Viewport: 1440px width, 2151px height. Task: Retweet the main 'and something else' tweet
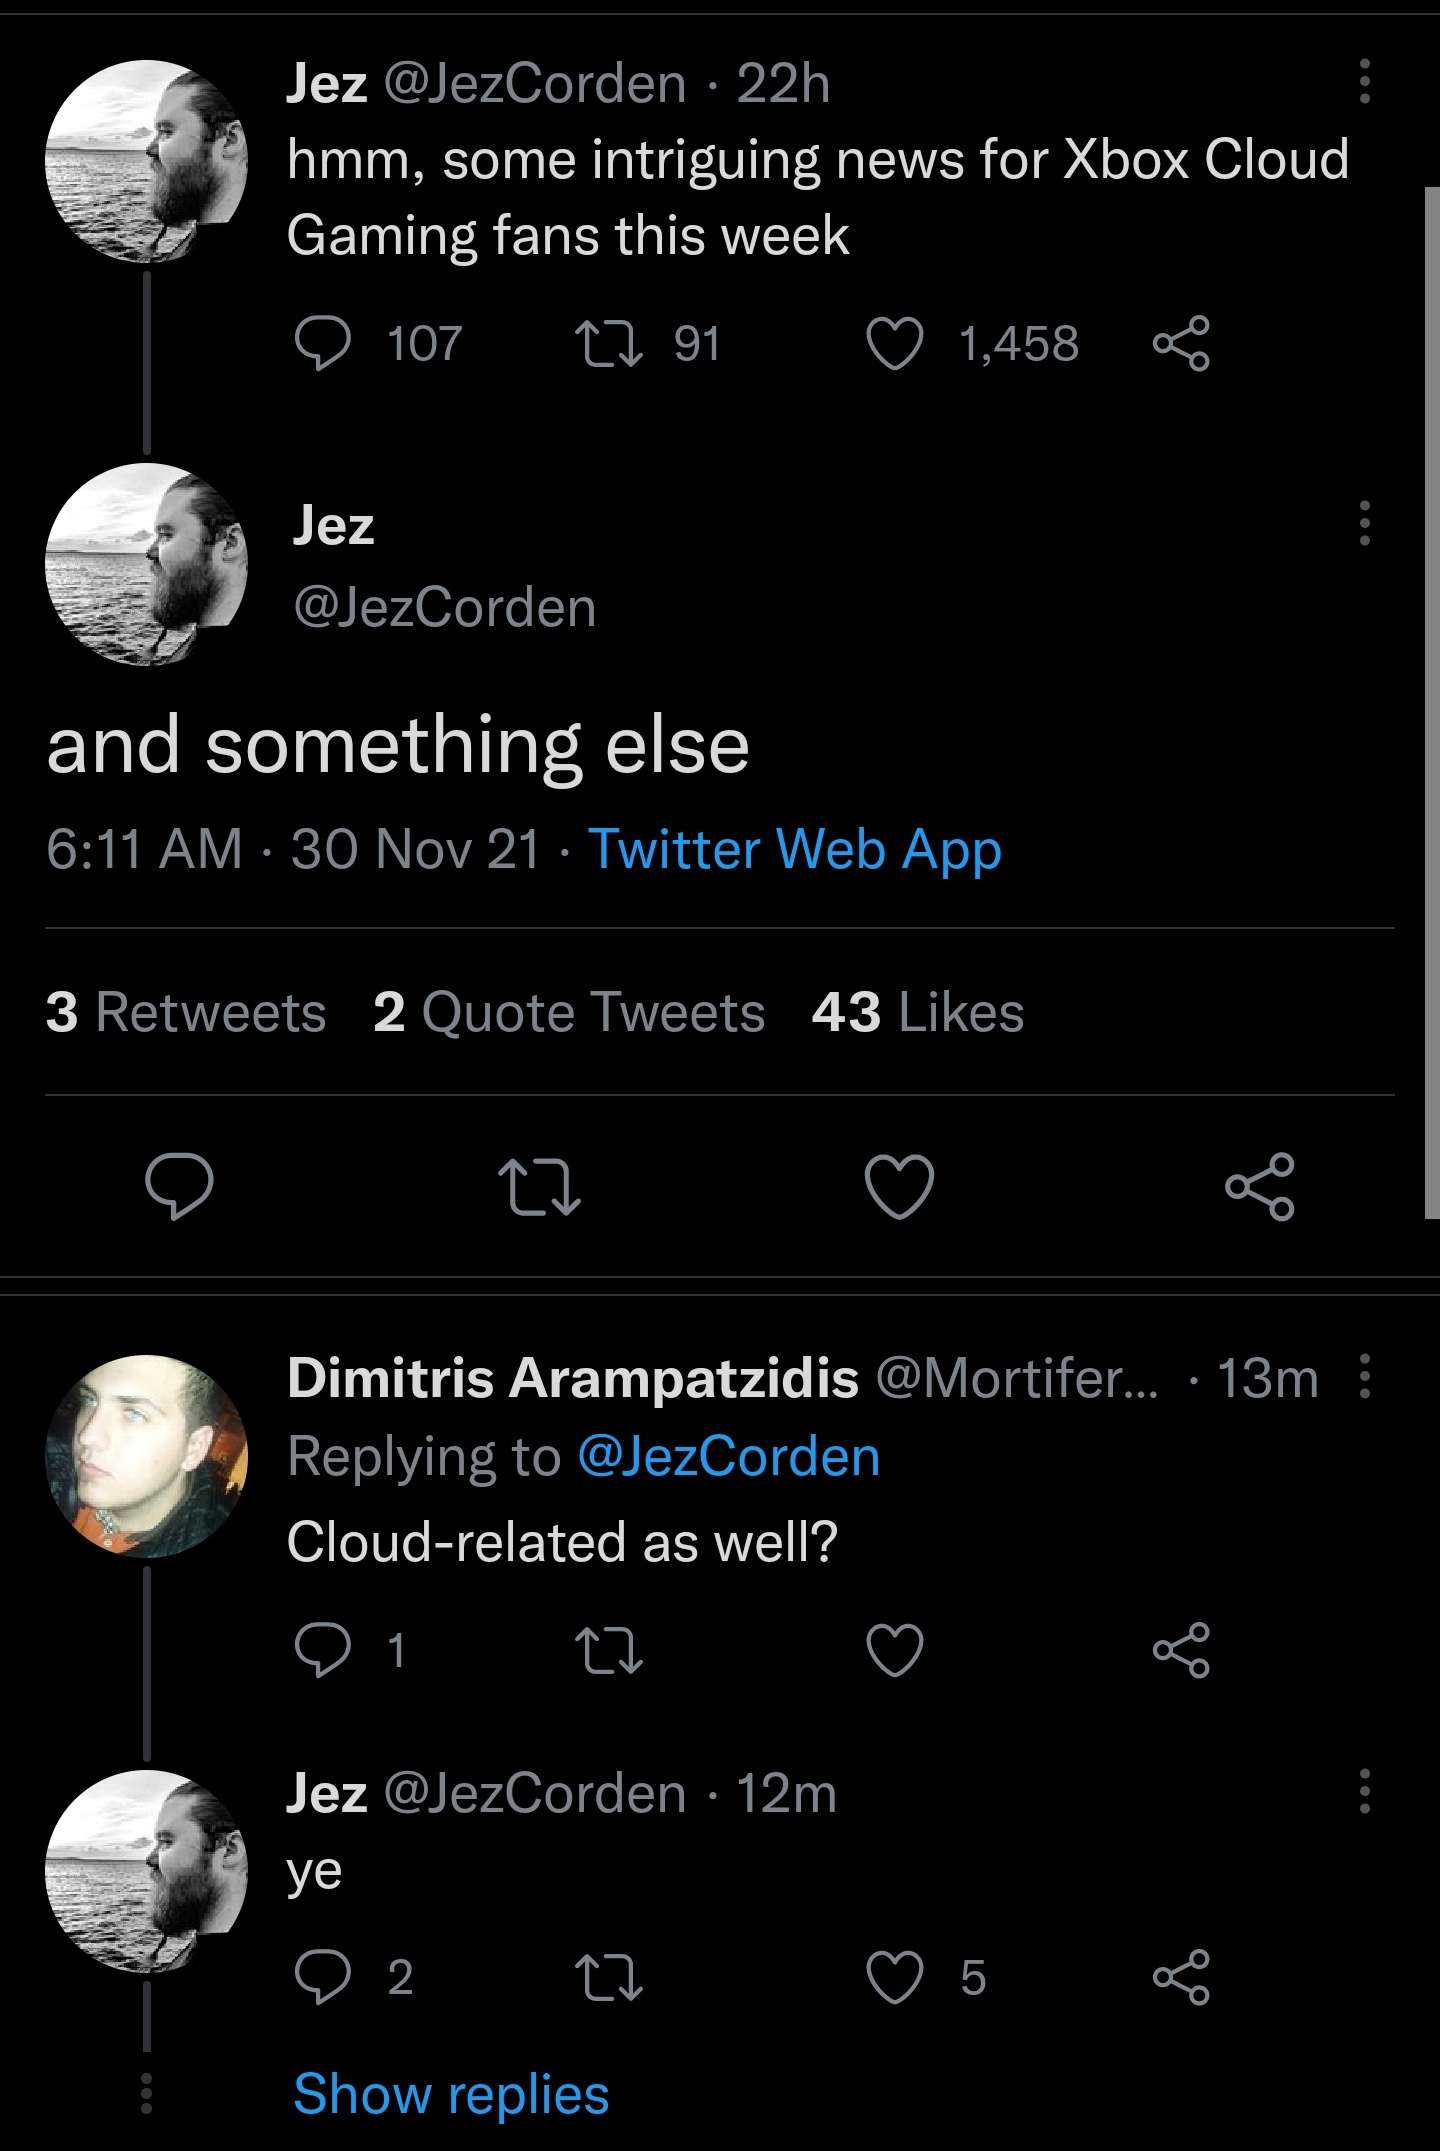click(539, 1186)
